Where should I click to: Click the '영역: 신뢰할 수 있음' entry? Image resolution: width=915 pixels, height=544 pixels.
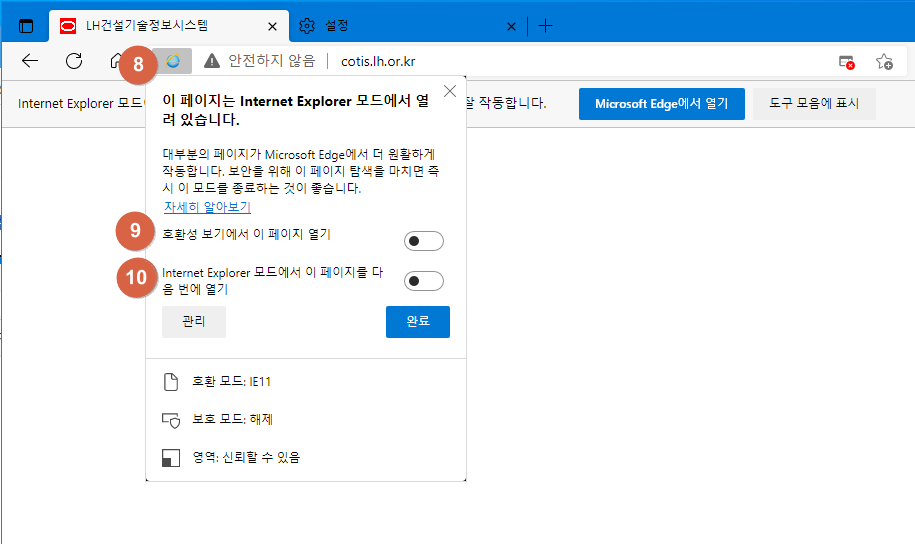click(x=246, y=457)
